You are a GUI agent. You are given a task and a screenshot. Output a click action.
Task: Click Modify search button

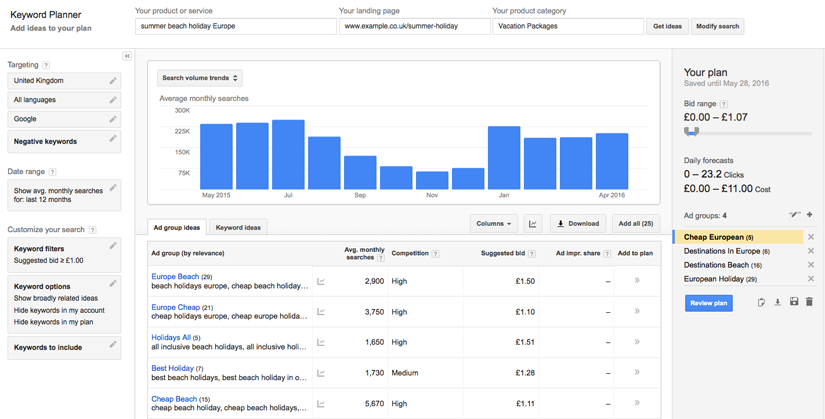tap(717, 26)
